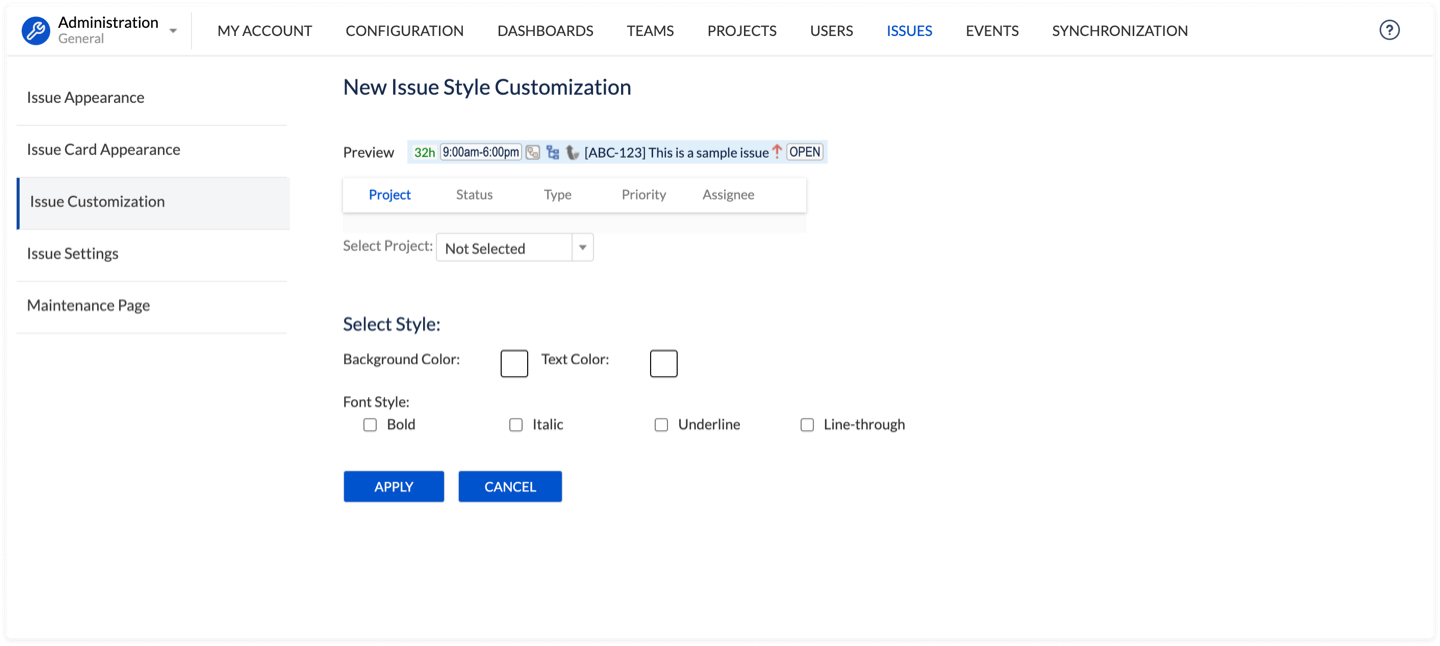Click the red priority arrow in preview
The image size is (1440, 646).
[777, 152]
